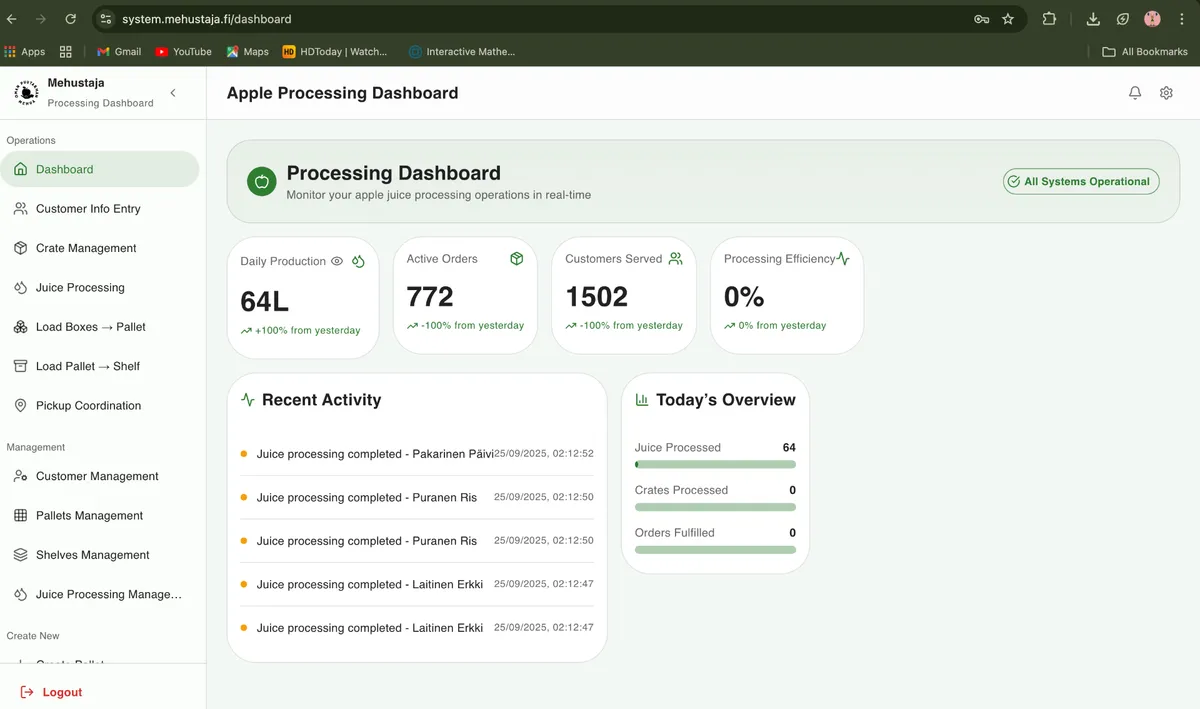
Task: Select Load Pallet → Shelf
Action: (100, 366)
